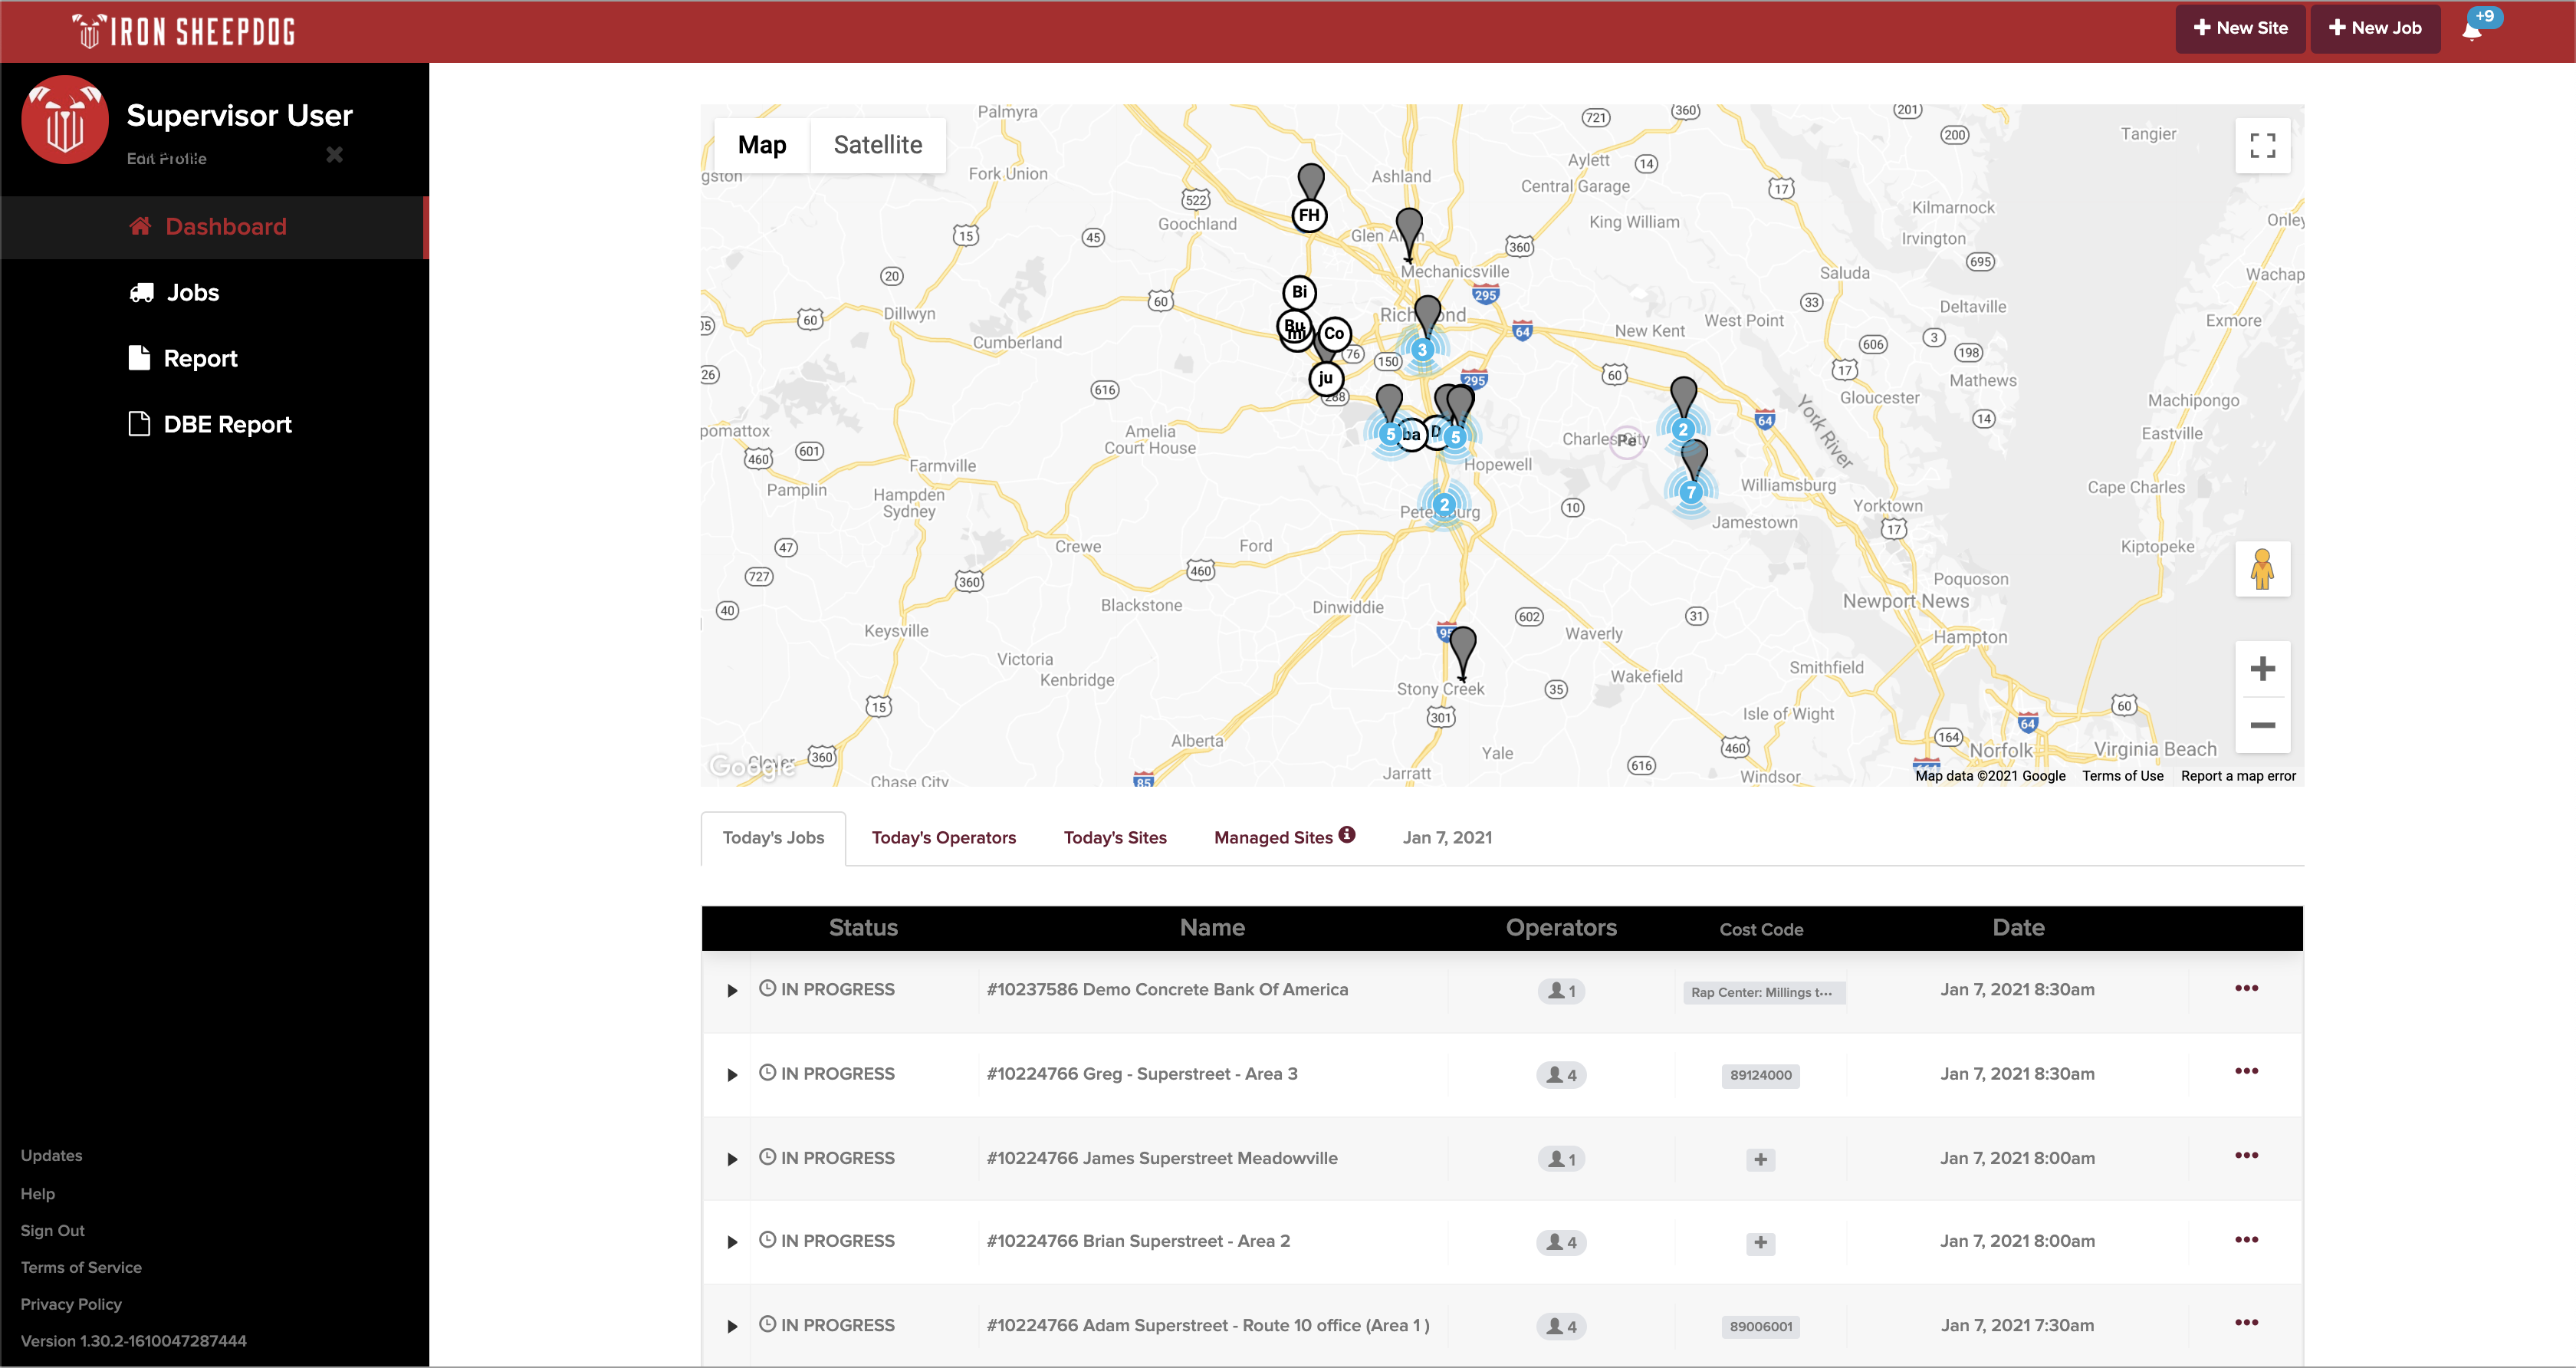
Task: Open options menu for Bank Of America job
Action: pos(2246,988)
